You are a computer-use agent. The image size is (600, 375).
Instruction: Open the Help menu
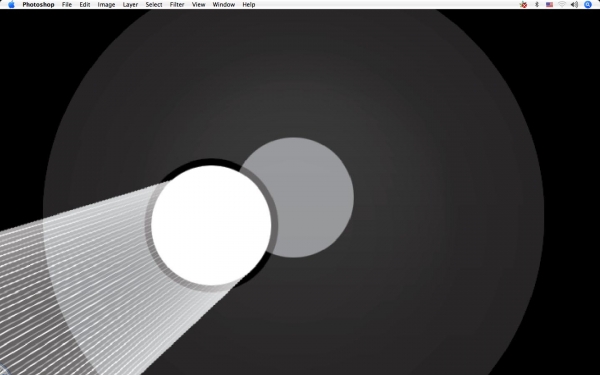249,5
